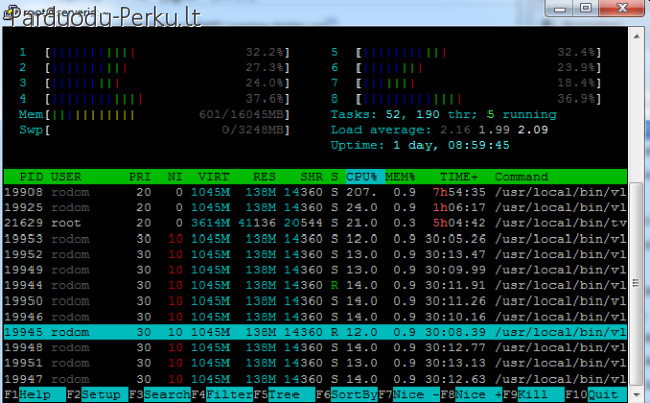The height and width of the screenshot is (403, 650).
Task: Sort by the CPU% column header
Action: point(363,176)
